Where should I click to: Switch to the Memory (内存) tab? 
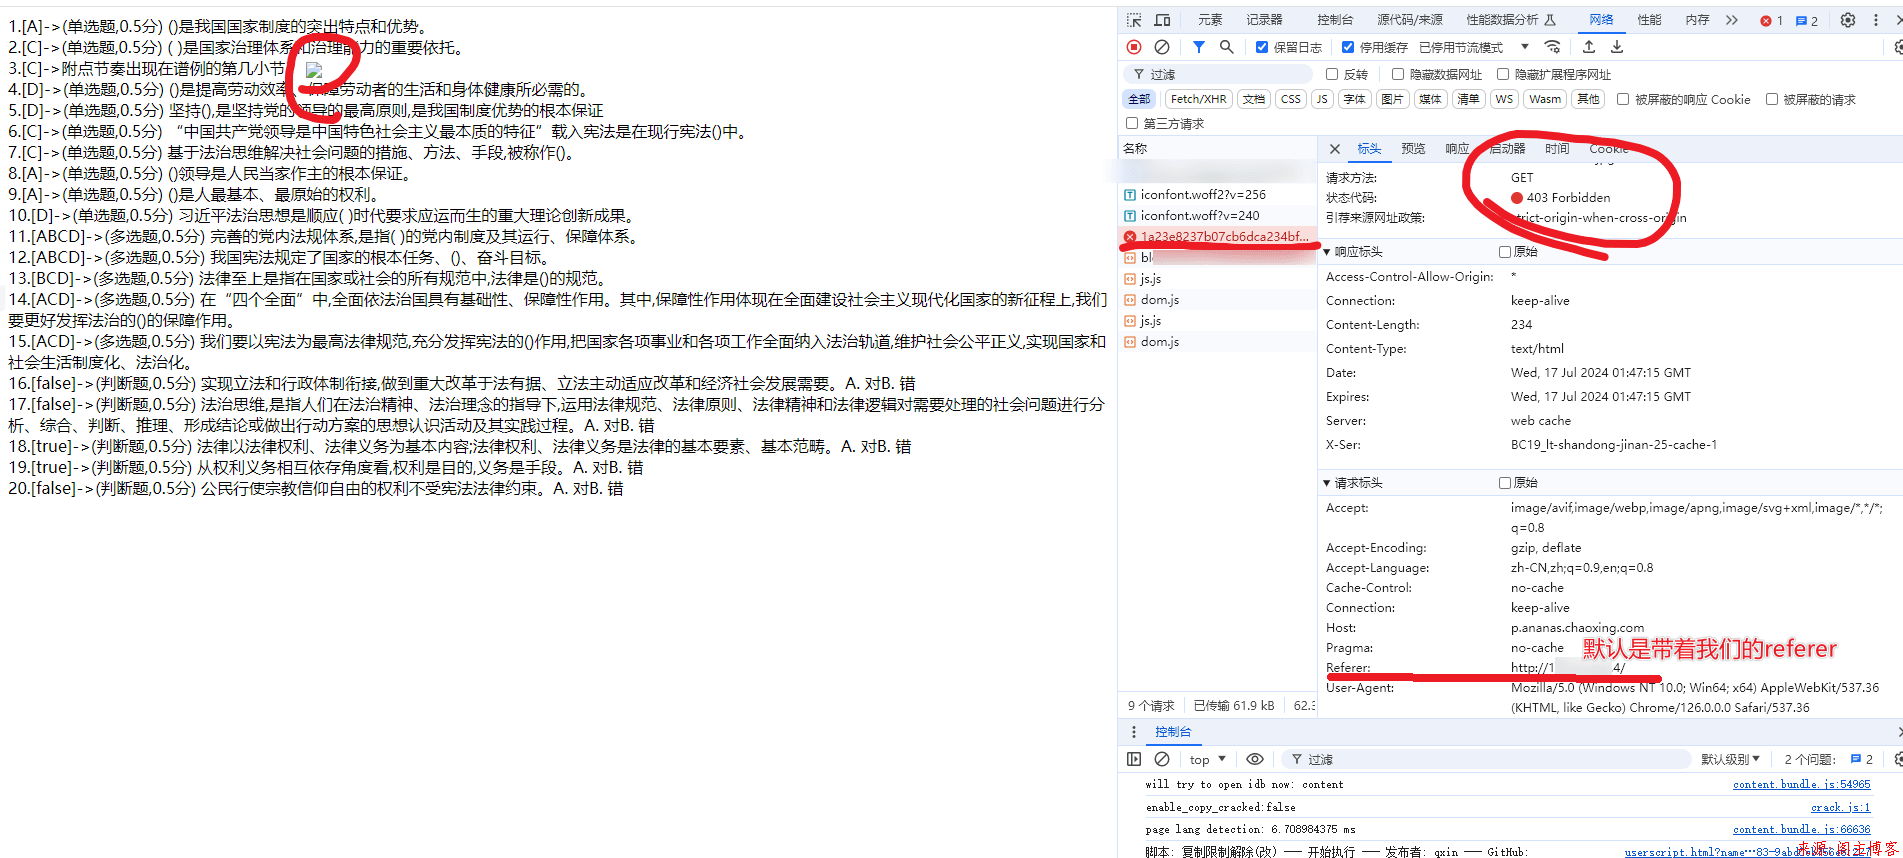[x=1697, y=20]
